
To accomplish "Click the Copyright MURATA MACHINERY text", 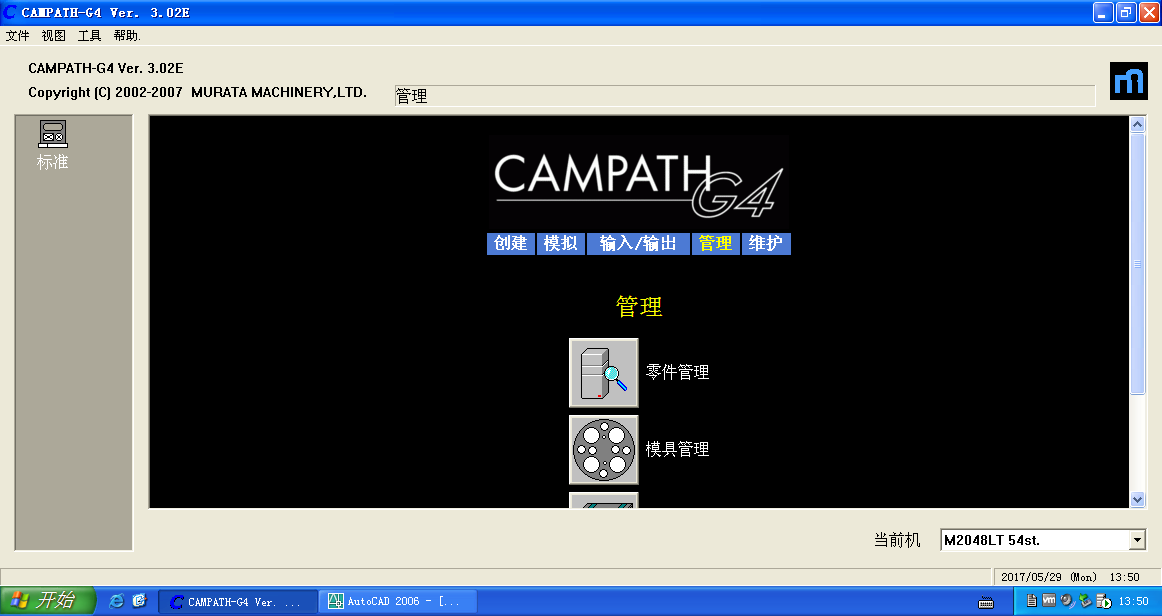I will coord(197,93).
